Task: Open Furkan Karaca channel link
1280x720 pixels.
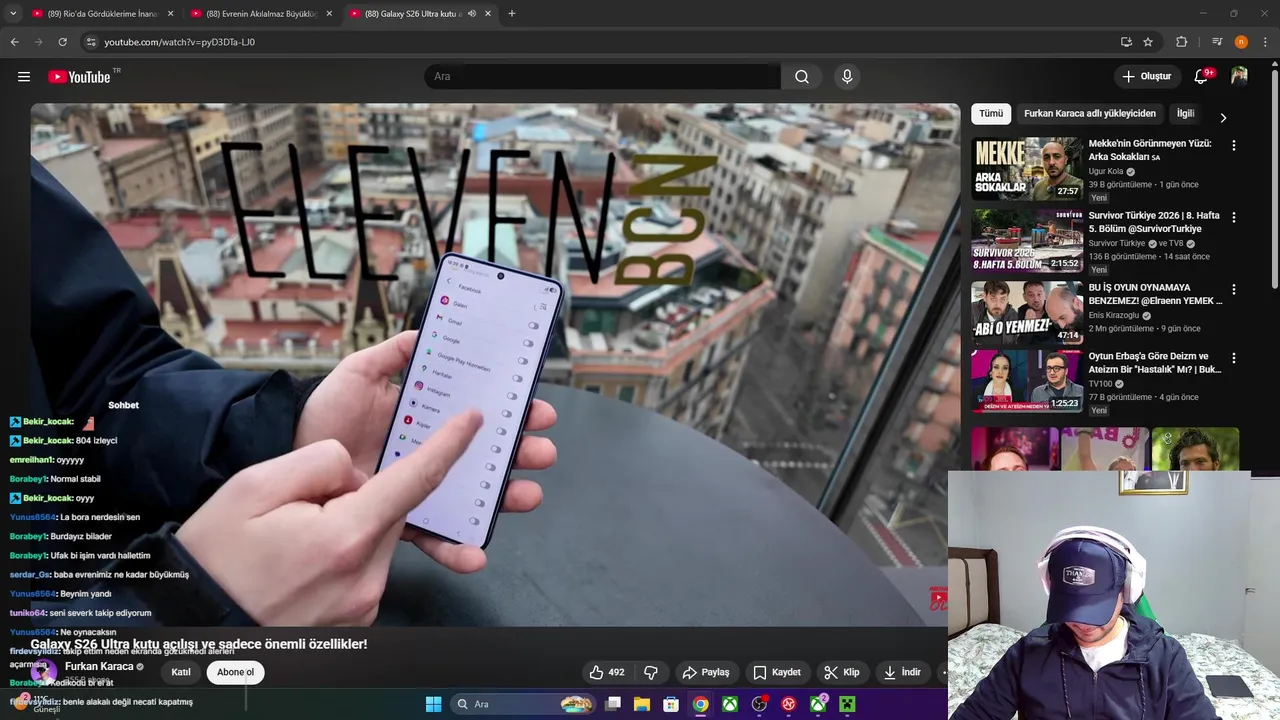Action: pos(99,666)
